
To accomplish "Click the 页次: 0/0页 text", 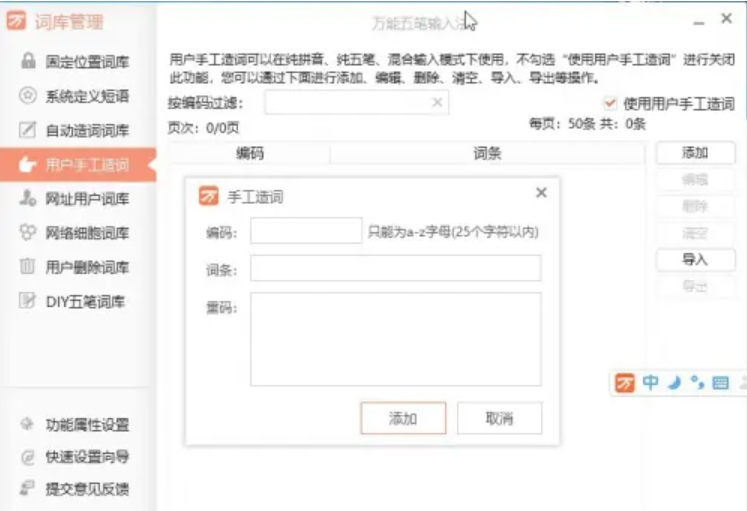I will [203, 128].
